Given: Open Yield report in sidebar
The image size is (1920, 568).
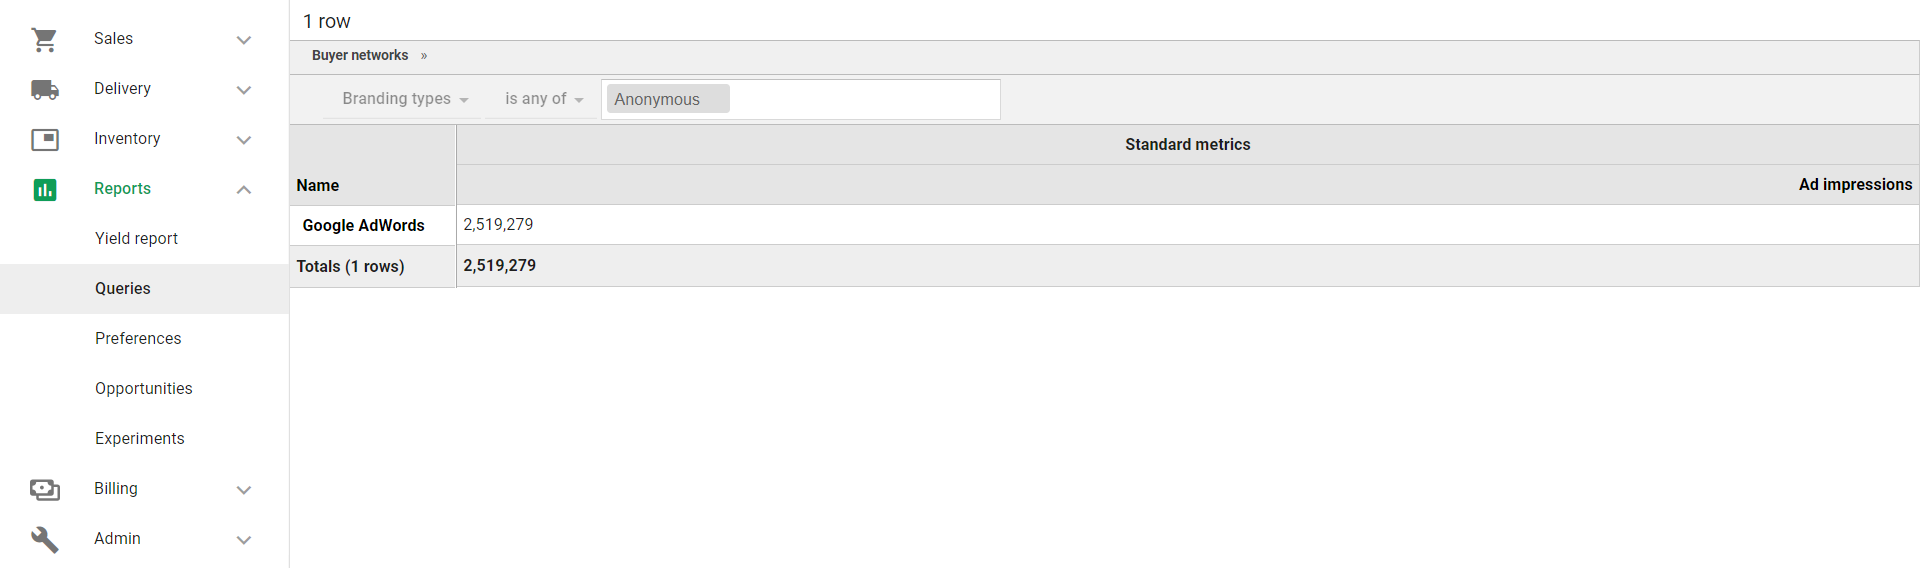Looking at the screenshot, I should tap(136, 239).
